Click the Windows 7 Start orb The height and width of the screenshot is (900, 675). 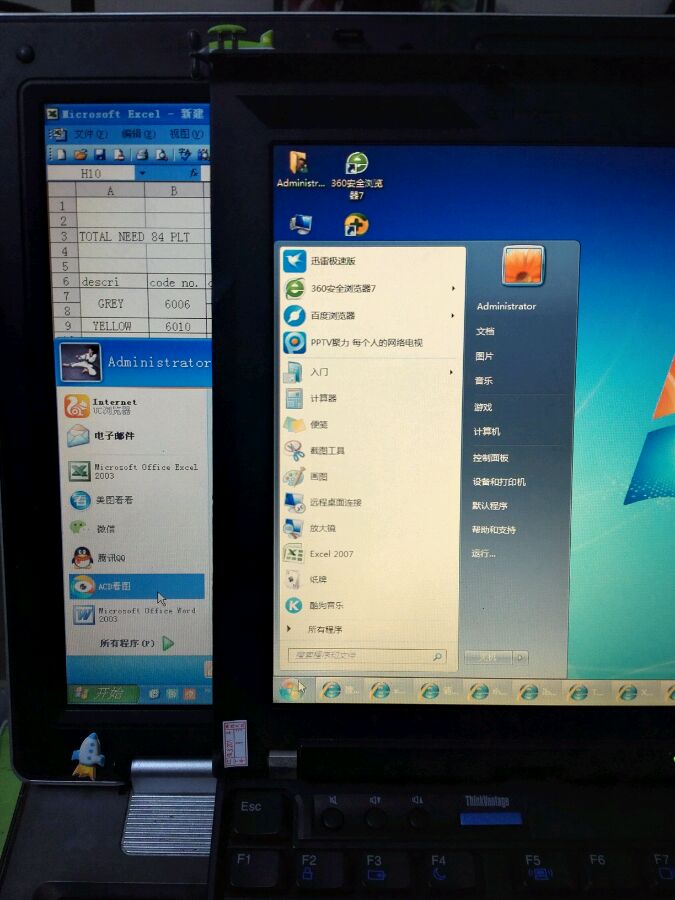tap(291, 689)
